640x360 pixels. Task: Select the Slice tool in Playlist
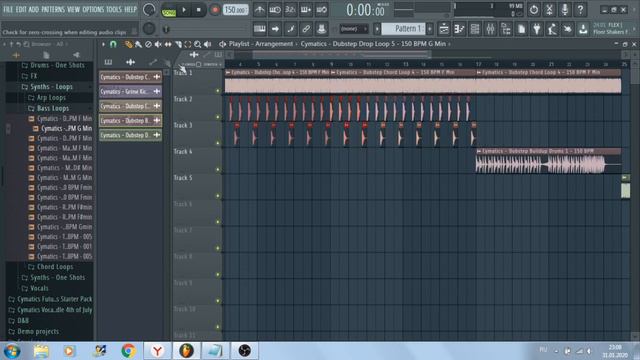(x=178, y=44)
